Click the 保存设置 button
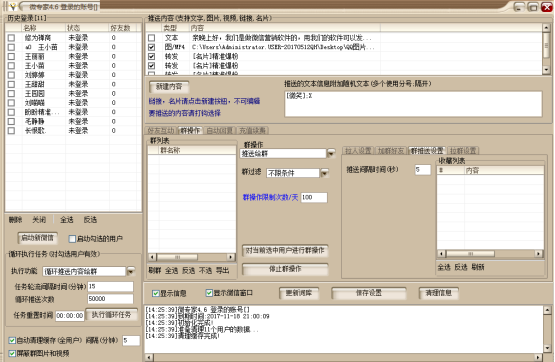The height and width of the screenshot is (362, 555). click(368, 293)
